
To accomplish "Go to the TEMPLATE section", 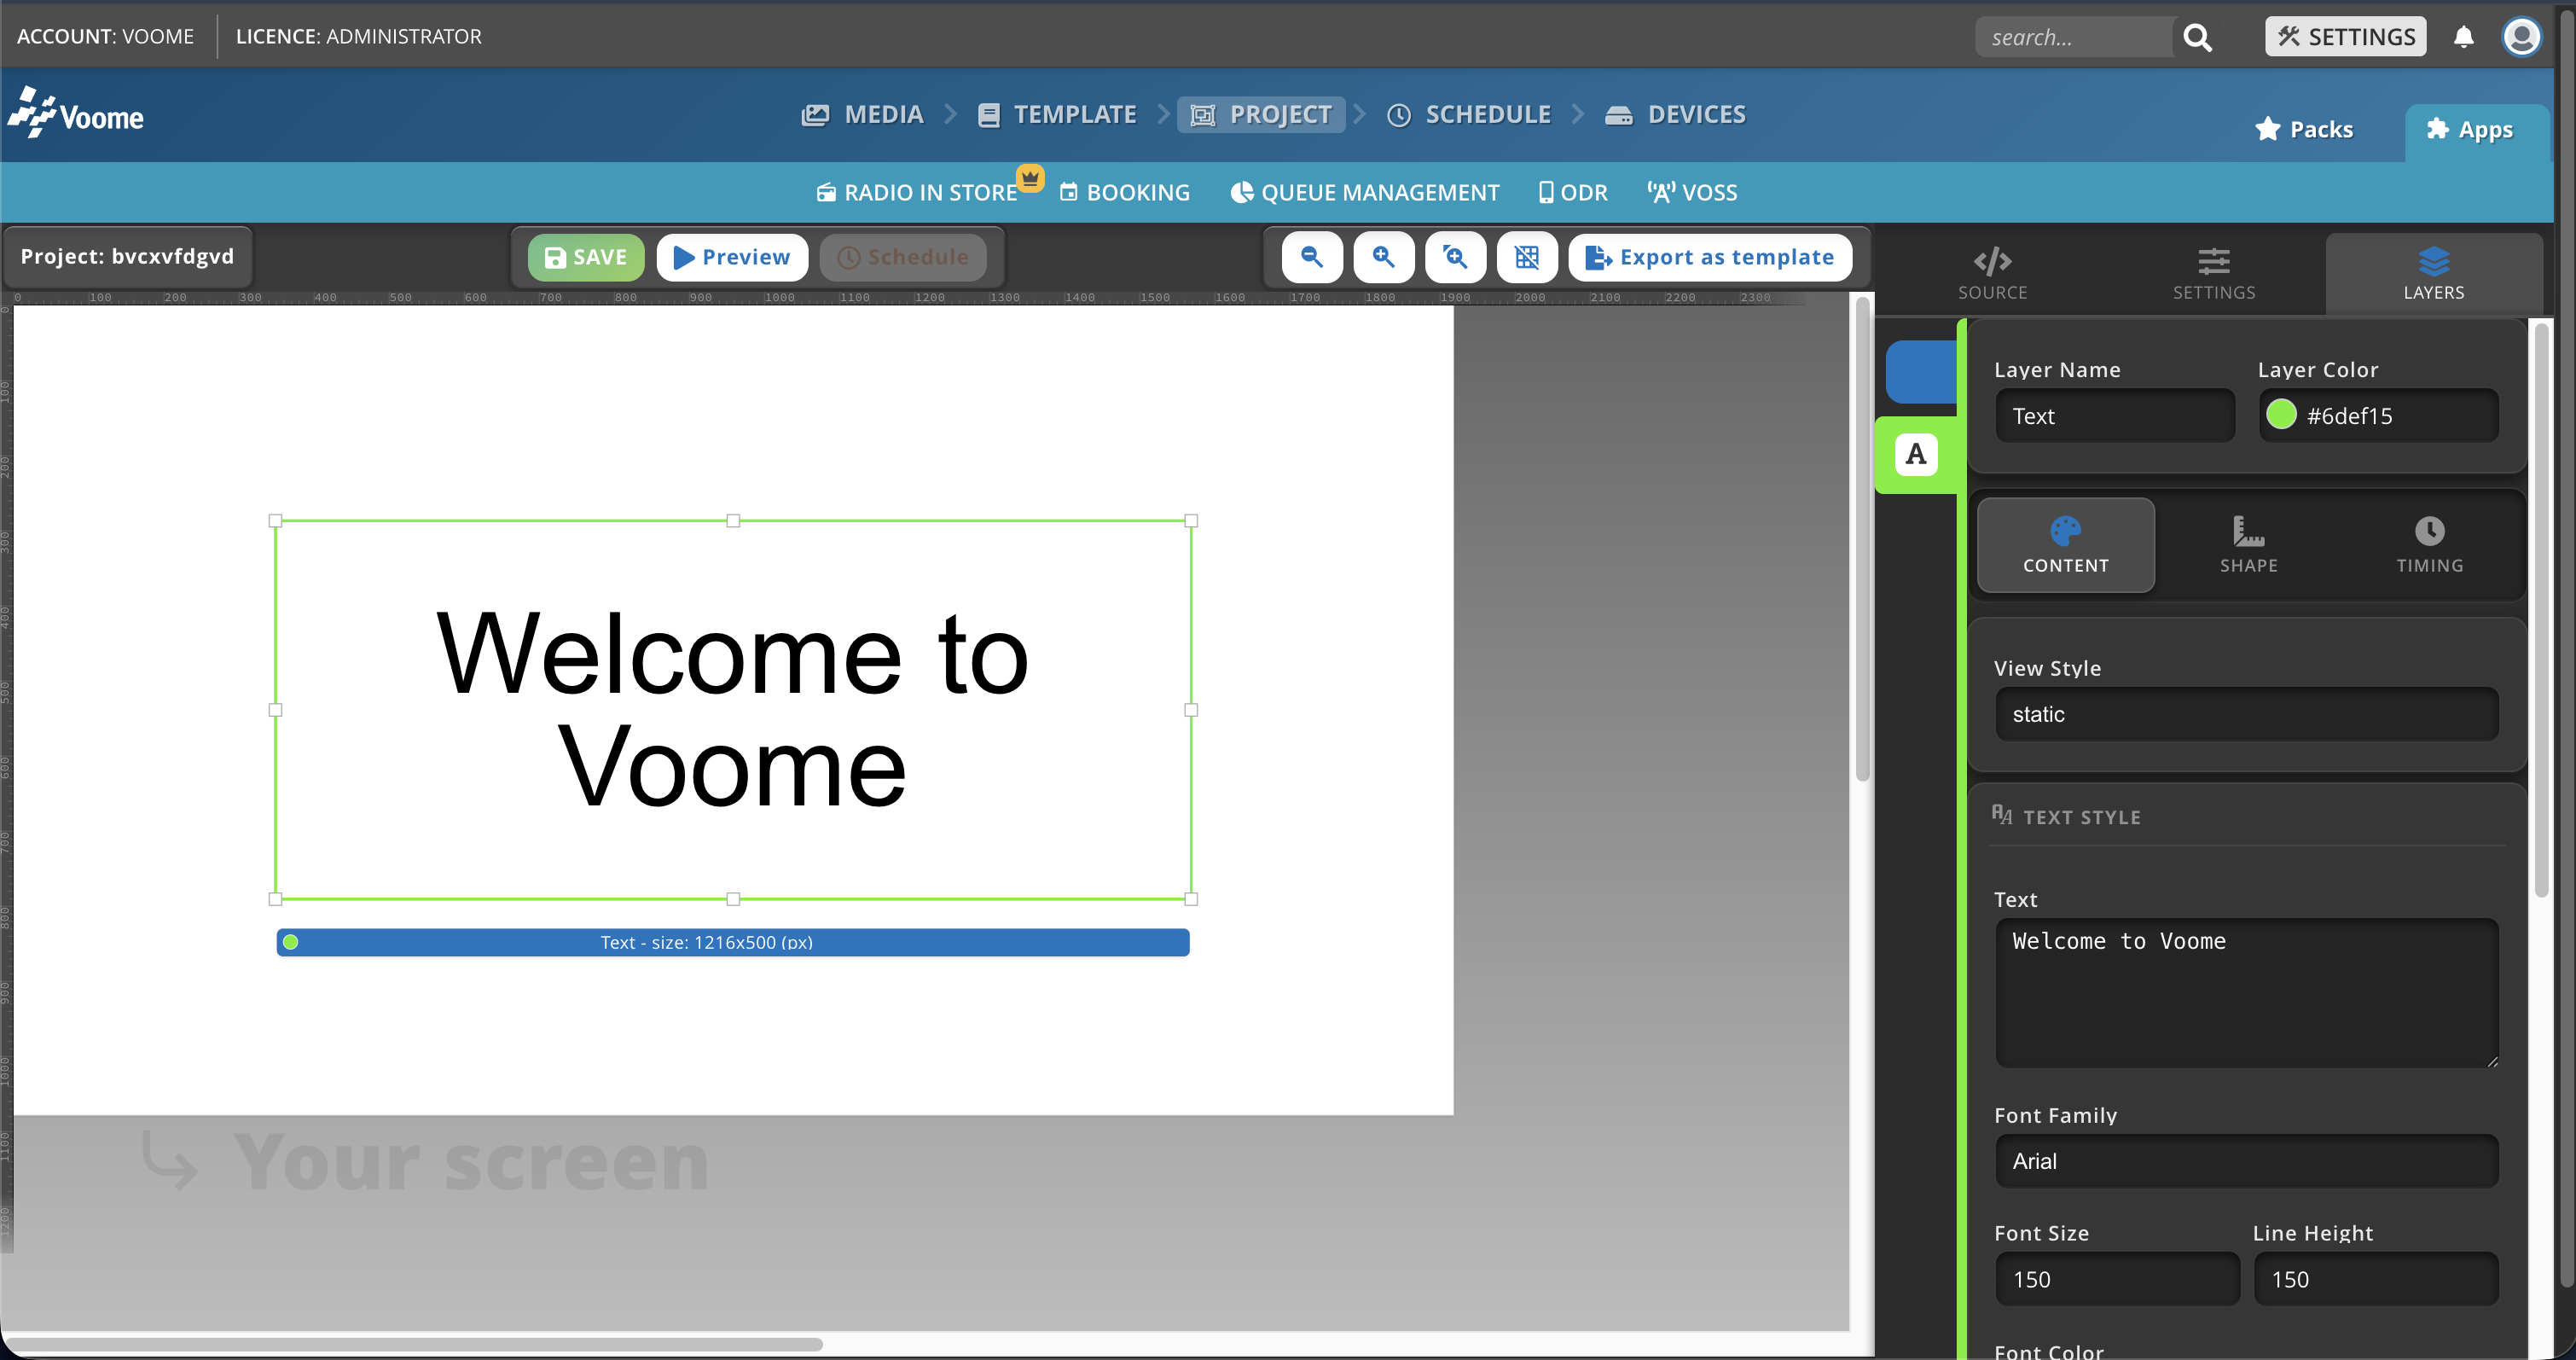I will 1057,115.
